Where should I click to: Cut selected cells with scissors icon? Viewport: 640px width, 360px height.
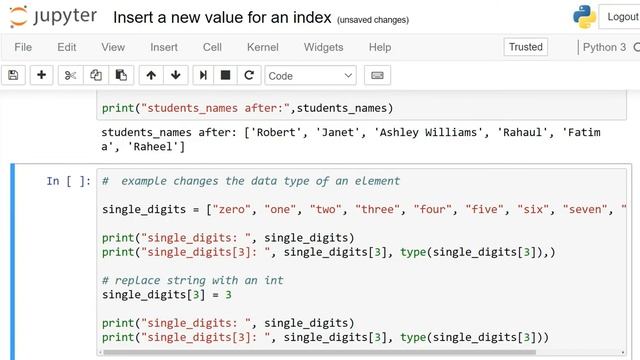(x=71, y=75)
